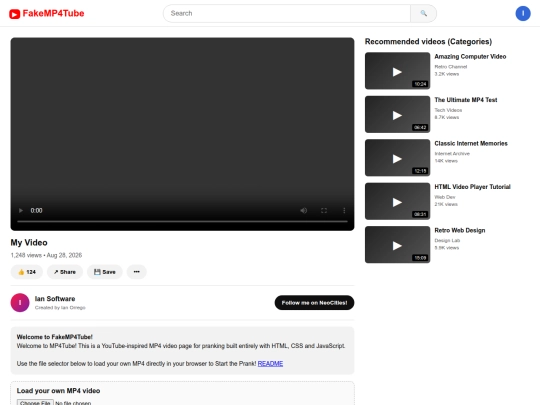Click the HTML Video Player Tutorial title
Image resolution: width=540 pixels, height=405 pixels.
[x=472, y=187]
